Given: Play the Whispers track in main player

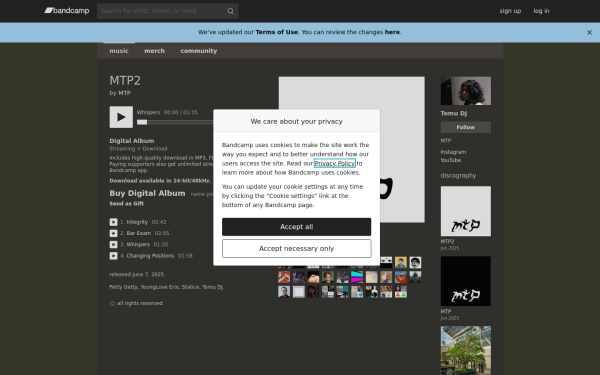Looking at the screenshot, I should (x=121, y=117).
